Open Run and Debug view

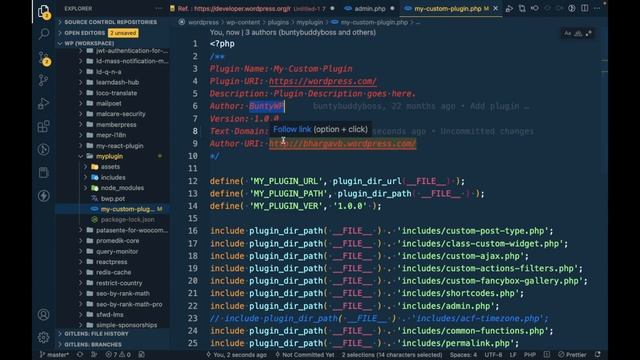pyautogui.click(x=43, y=103)
